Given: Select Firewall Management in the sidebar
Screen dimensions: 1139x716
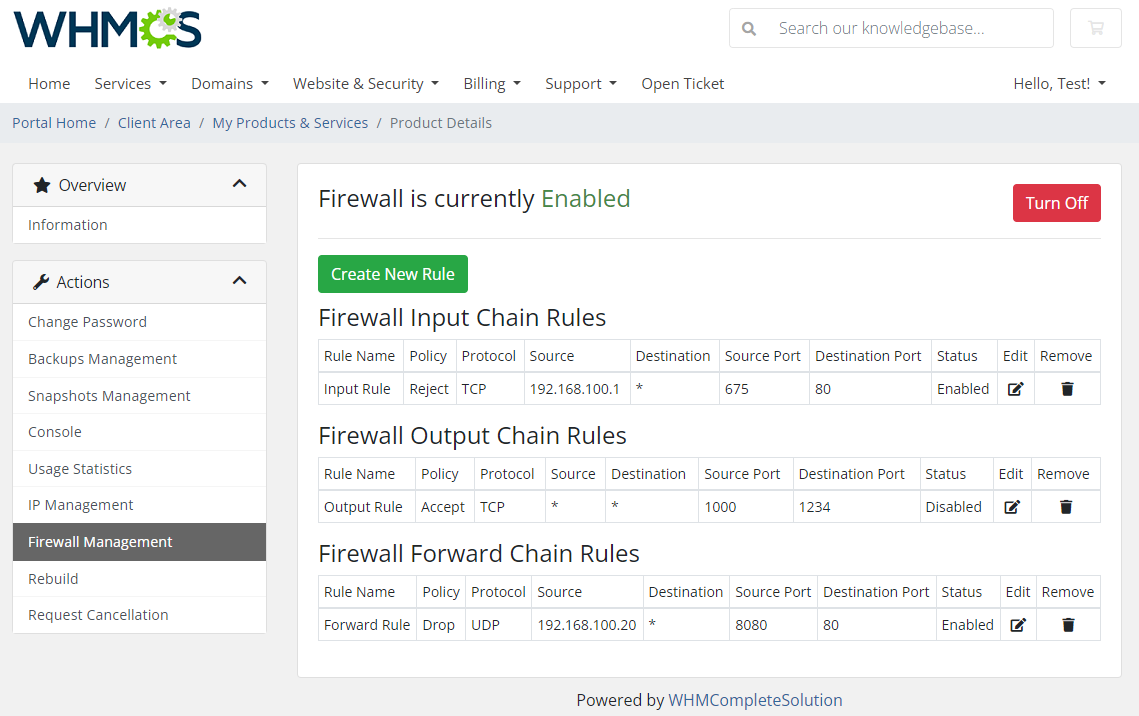Looking at the screenshot, I should click(99, 541).
